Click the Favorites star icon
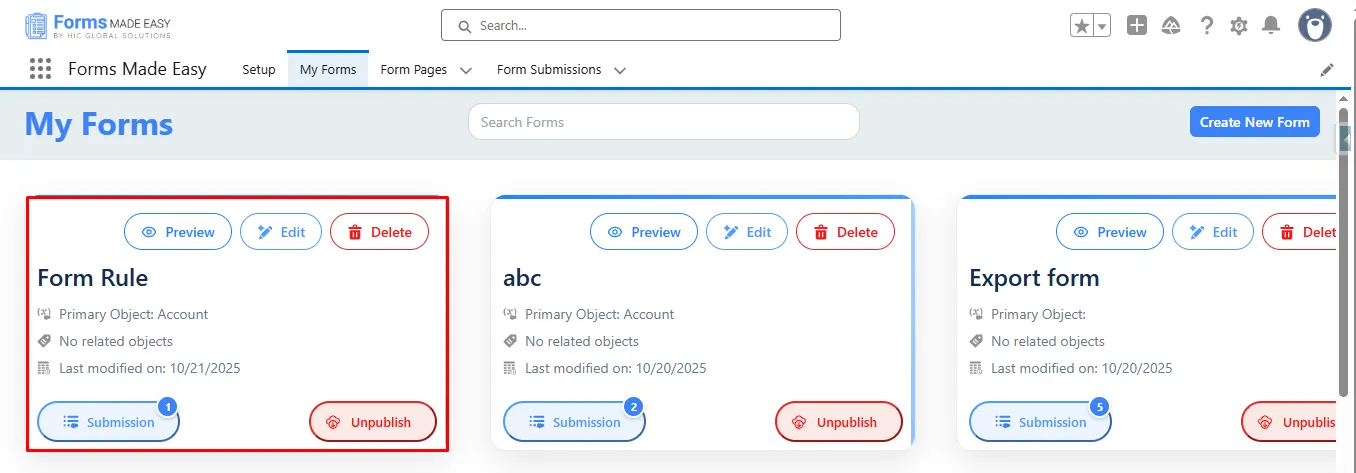 tap(1082, 26)
